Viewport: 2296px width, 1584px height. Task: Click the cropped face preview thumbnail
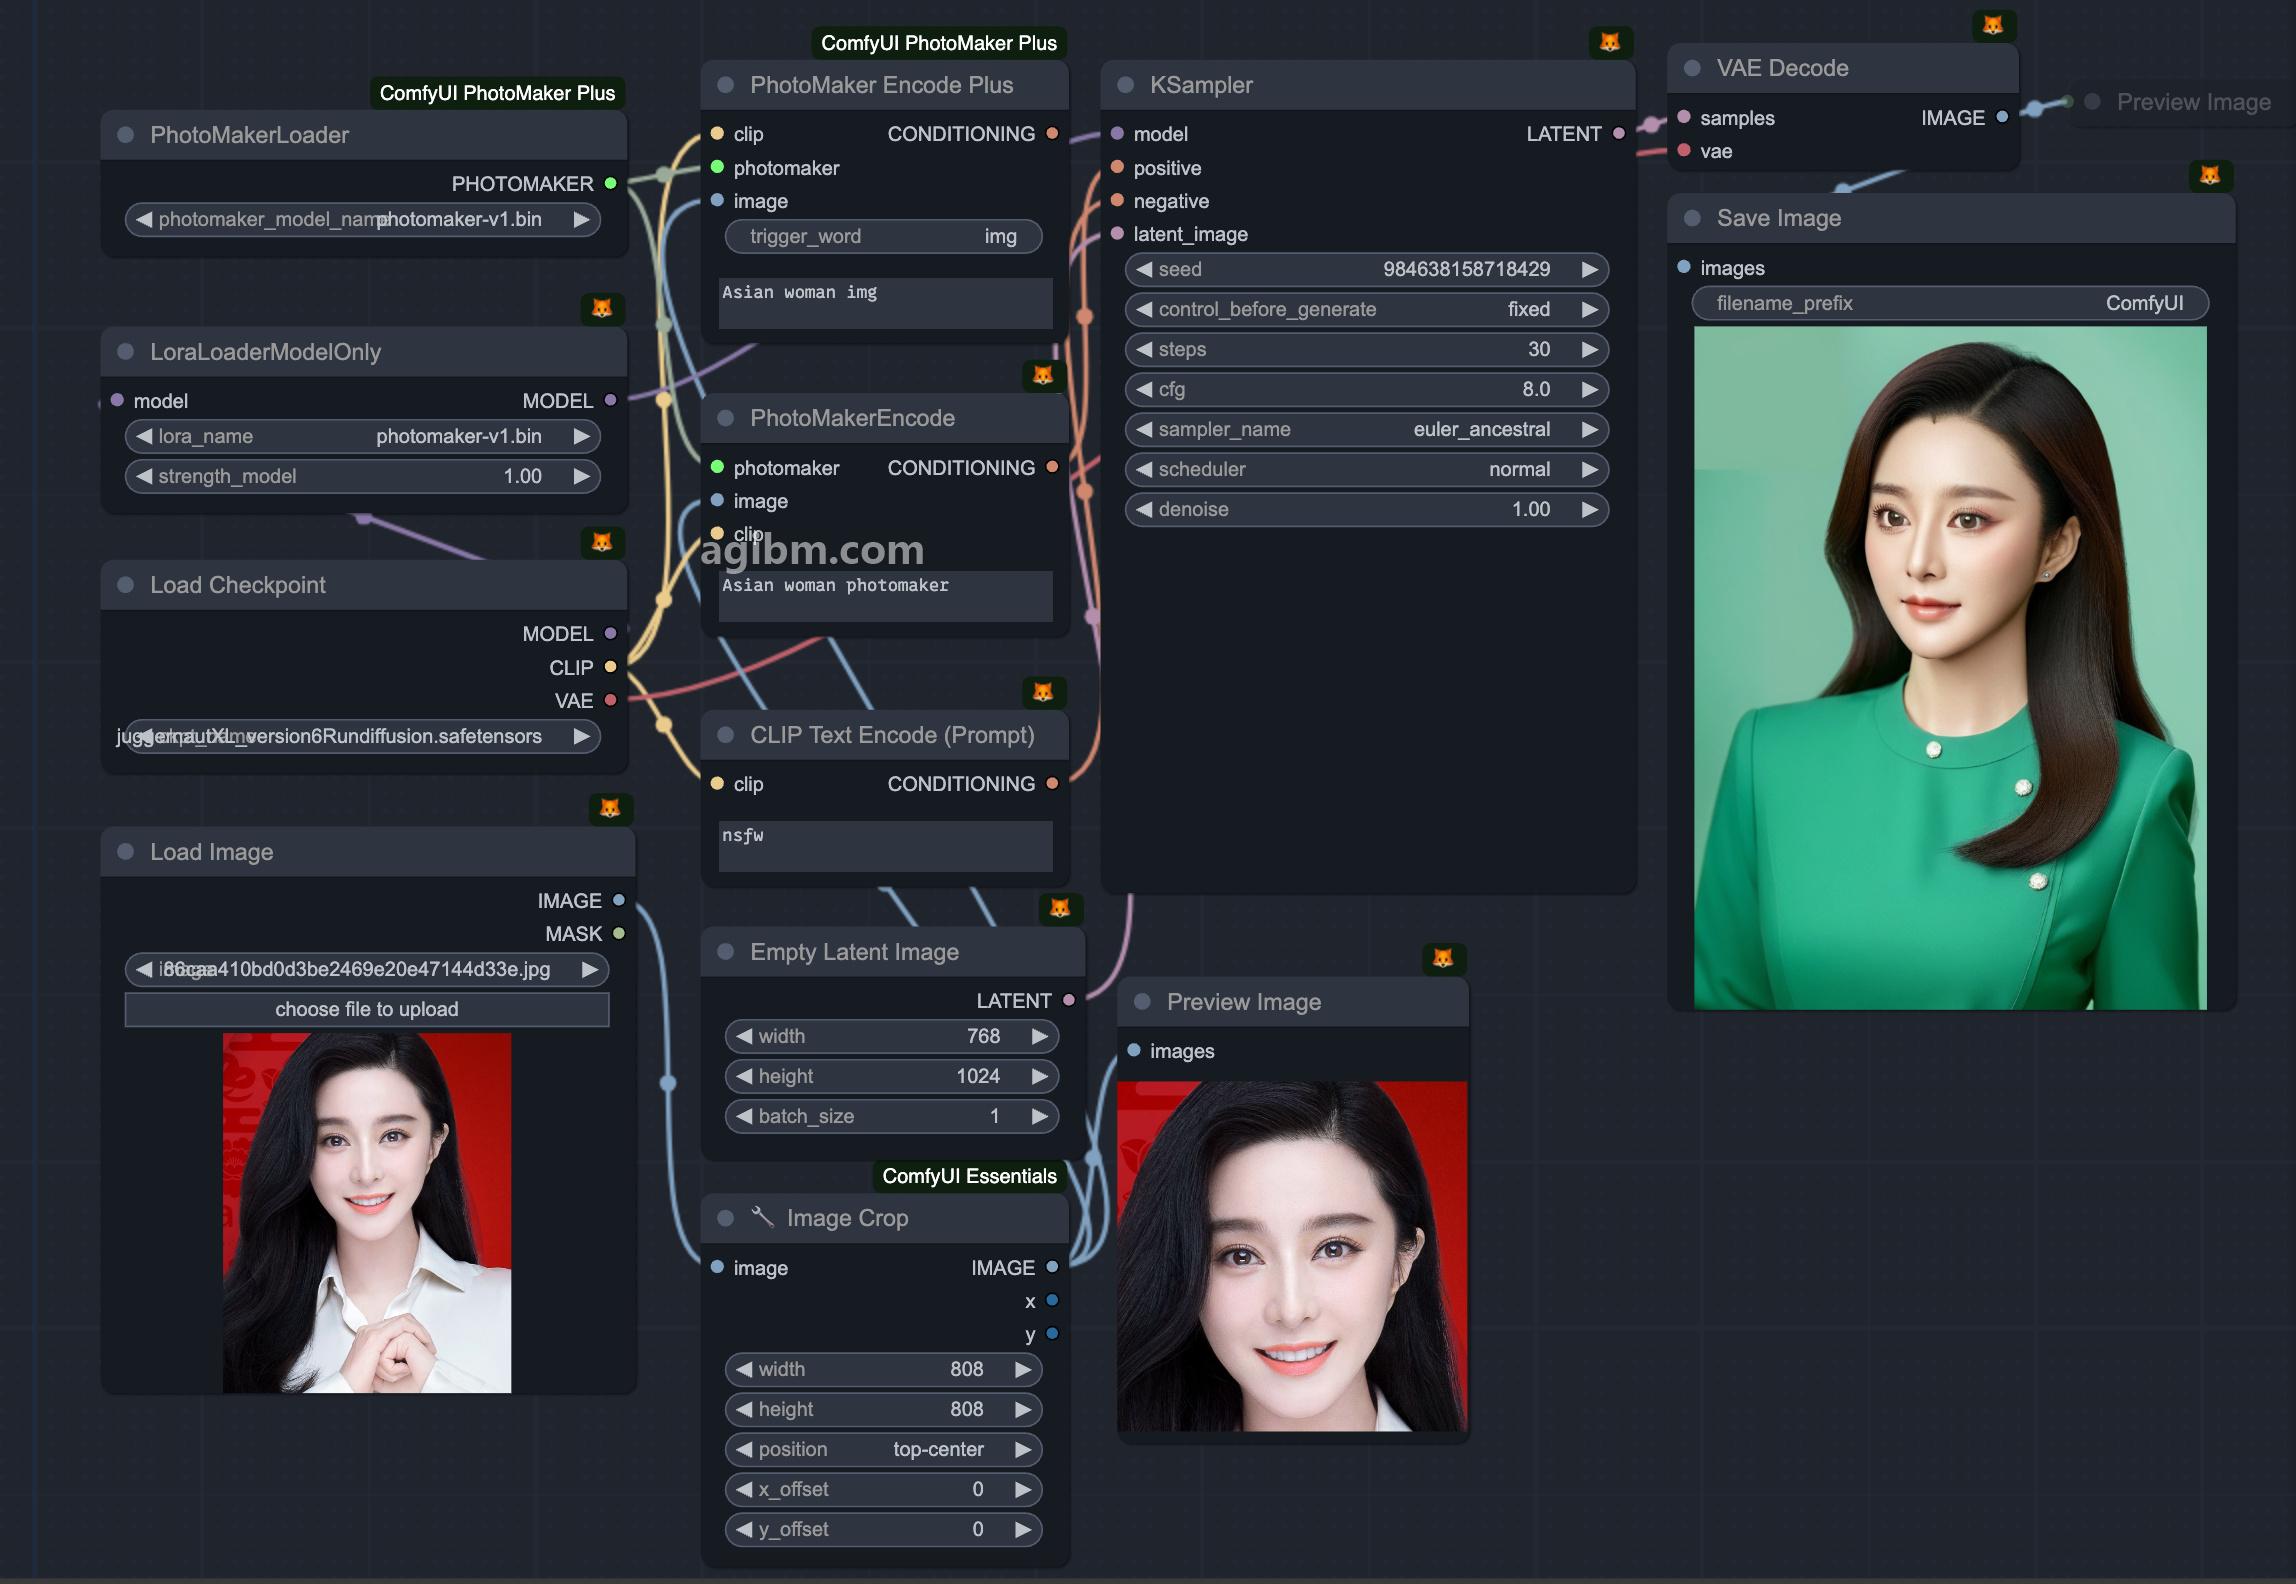point(1292,1256)
